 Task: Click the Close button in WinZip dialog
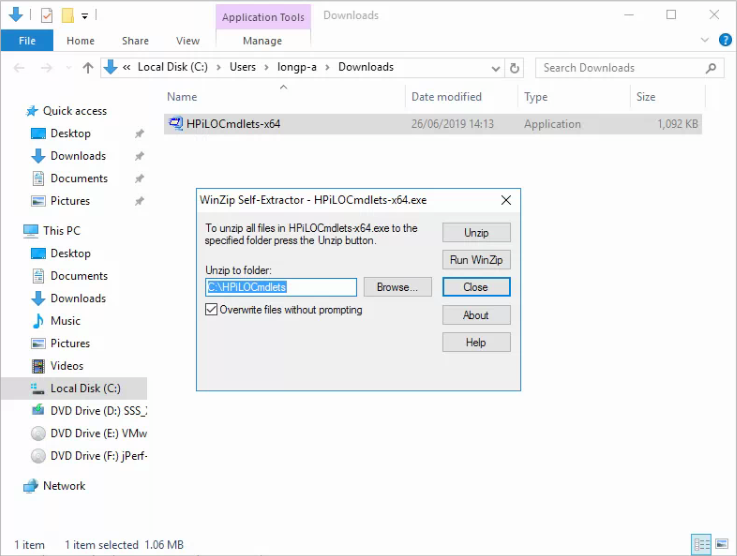coord(476,287)
